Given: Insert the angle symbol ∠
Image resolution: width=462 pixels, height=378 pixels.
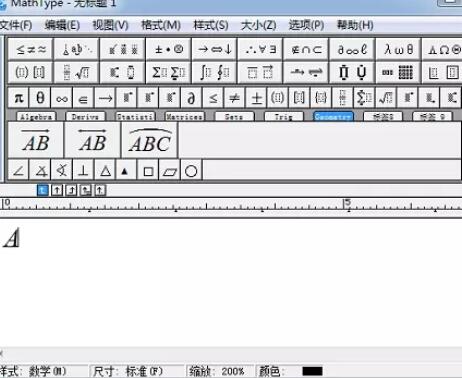Looking at the screenshot, I should [x=18, y=171].
